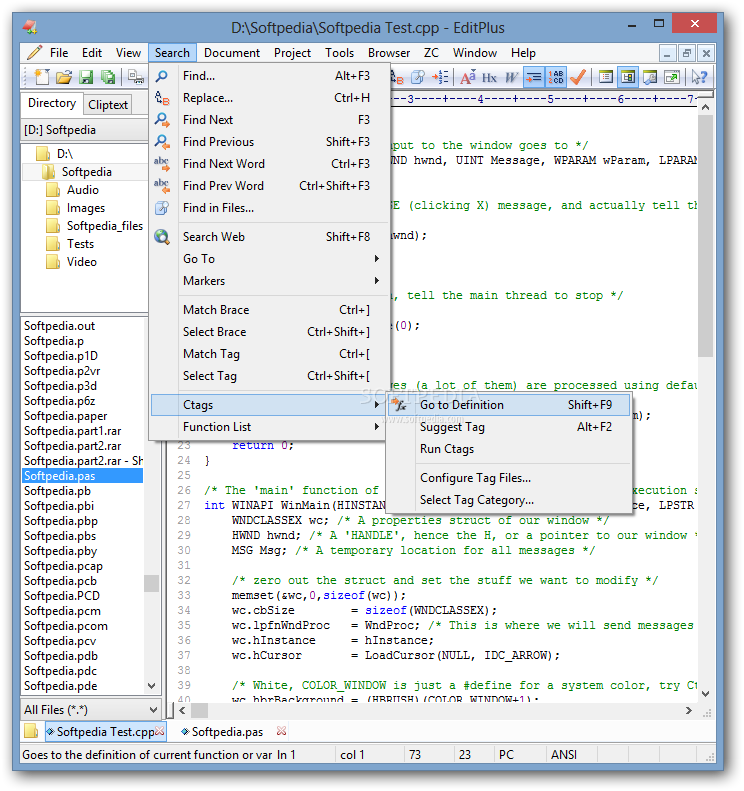Click the Preferences wrench window icon
The width and height of the screenshot is (744, 791).
pyautogui.click(x=650, y=77)
